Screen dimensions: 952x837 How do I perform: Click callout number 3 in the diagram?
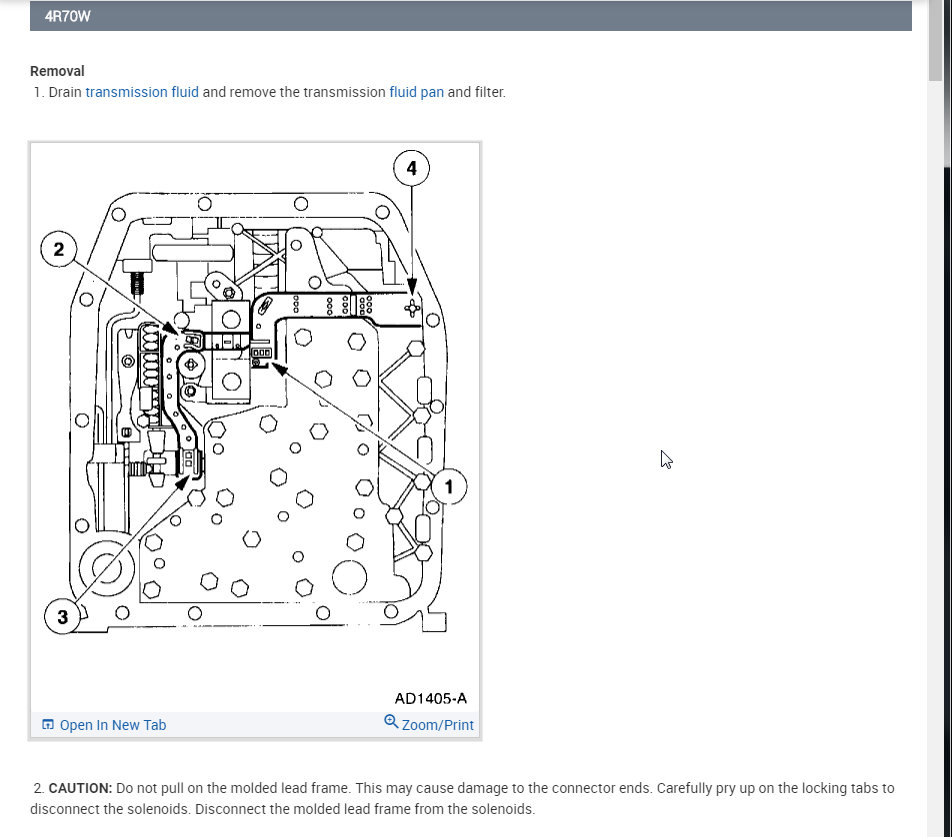pyautogui.click(x=63, y=617)
